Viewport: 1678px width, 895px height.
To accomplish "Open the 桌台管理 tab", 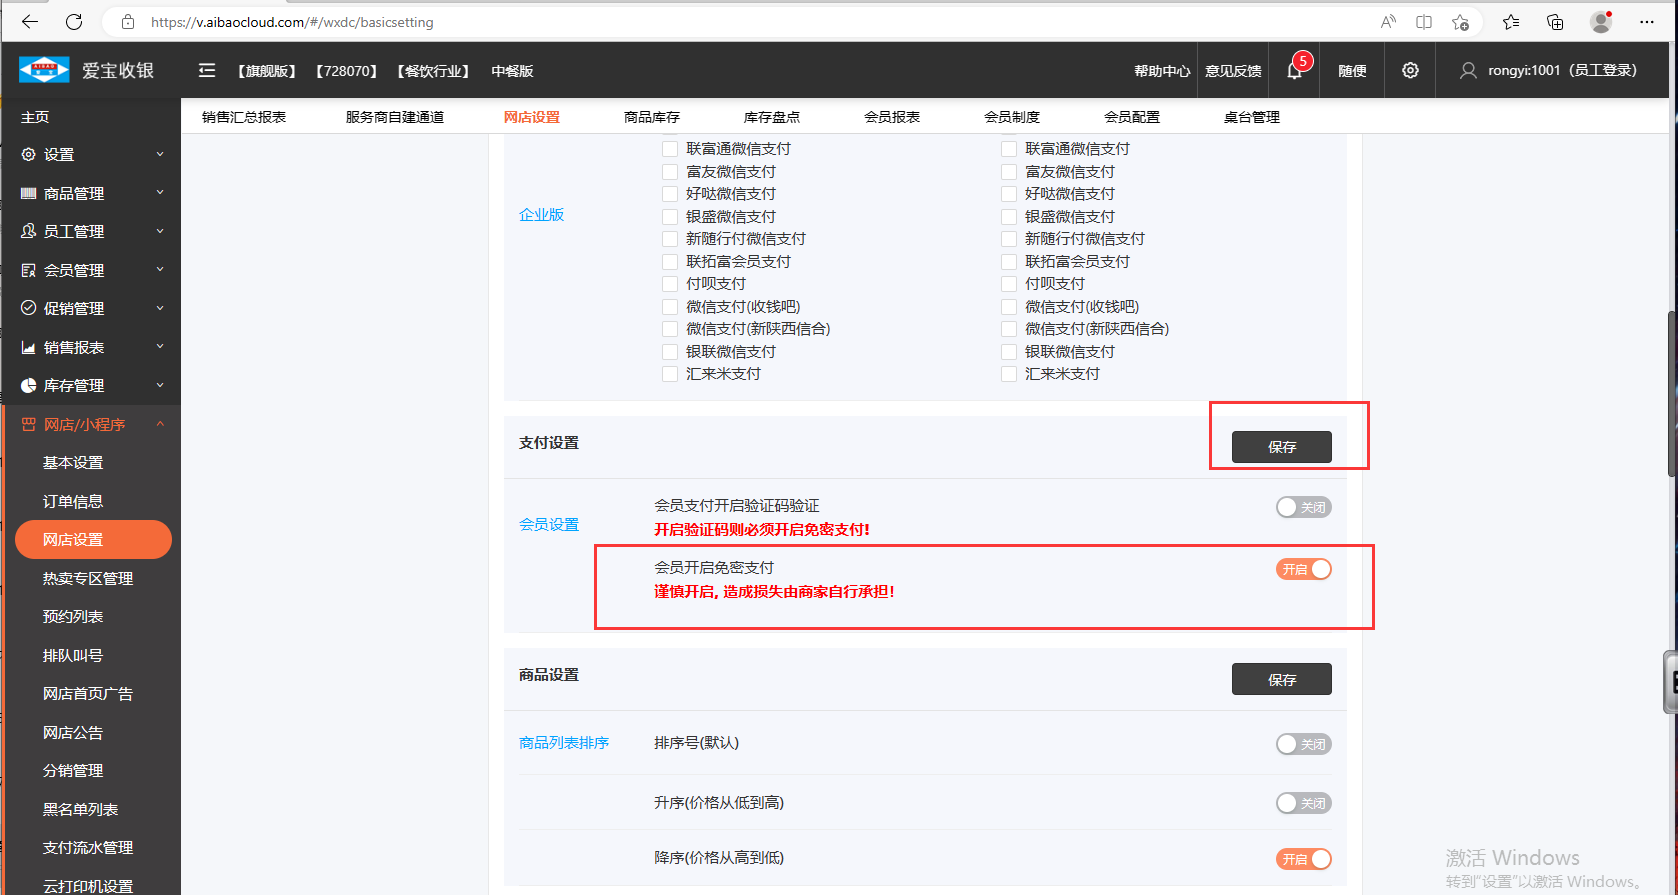I will click(x=1251, y=117).
